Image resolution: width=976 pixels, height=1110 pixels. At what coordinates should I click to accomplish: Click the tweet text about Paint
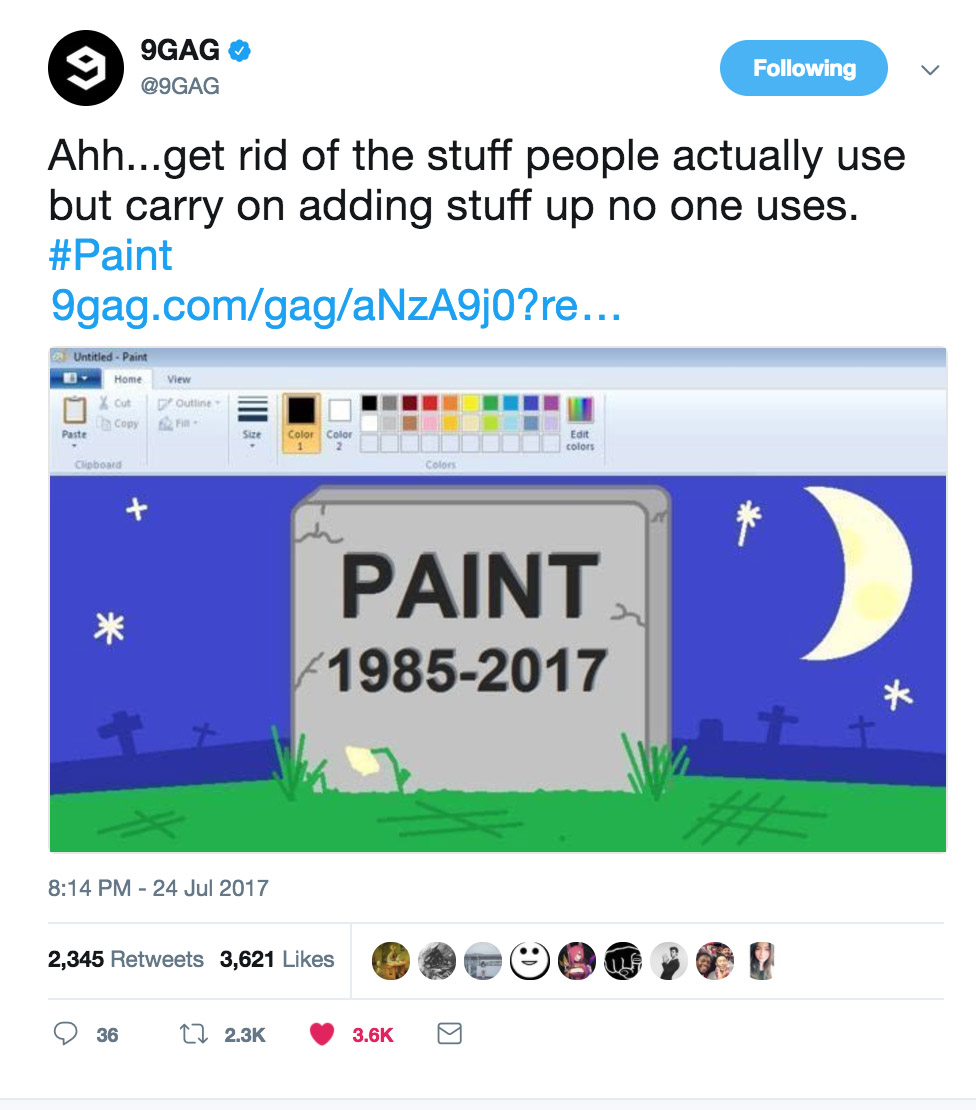tap(478, 180)
